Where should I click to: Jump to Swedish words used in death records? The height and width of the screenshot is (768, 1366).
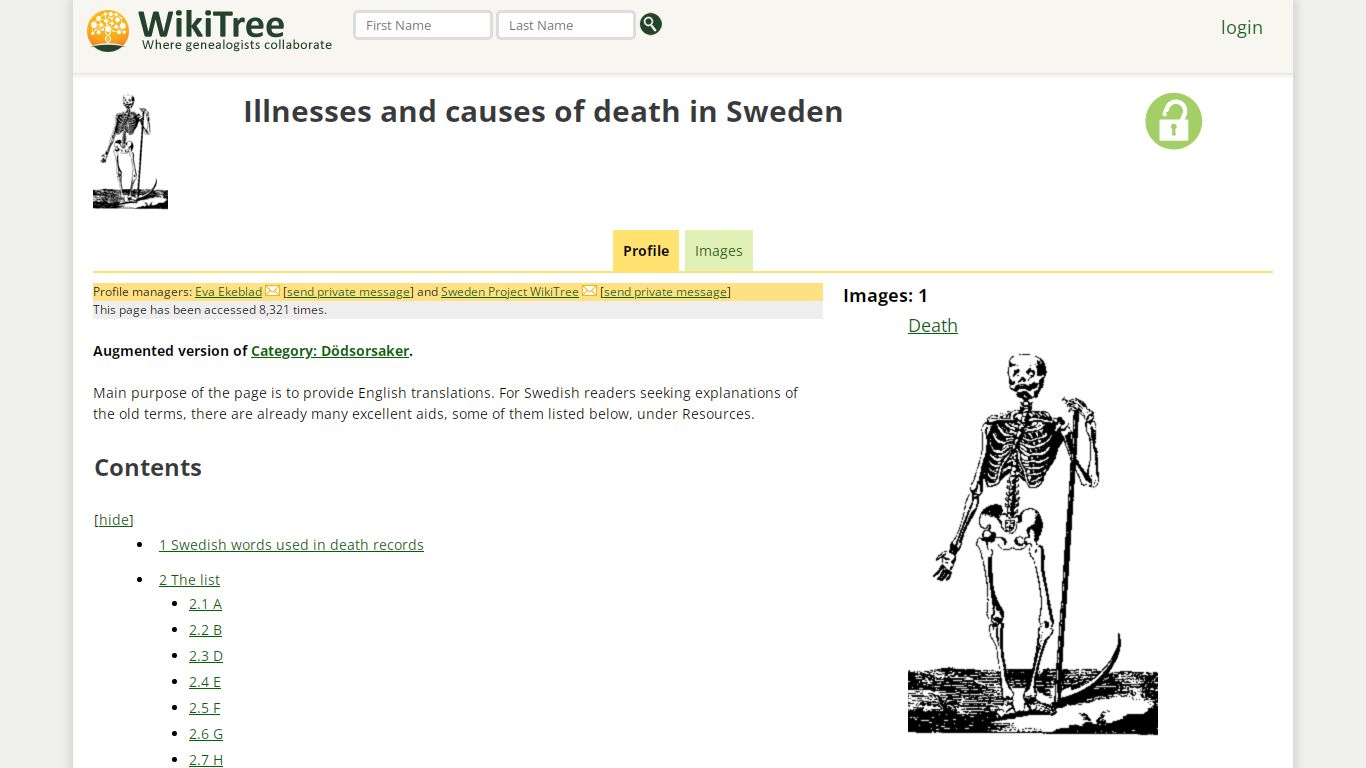coord(291,545)
